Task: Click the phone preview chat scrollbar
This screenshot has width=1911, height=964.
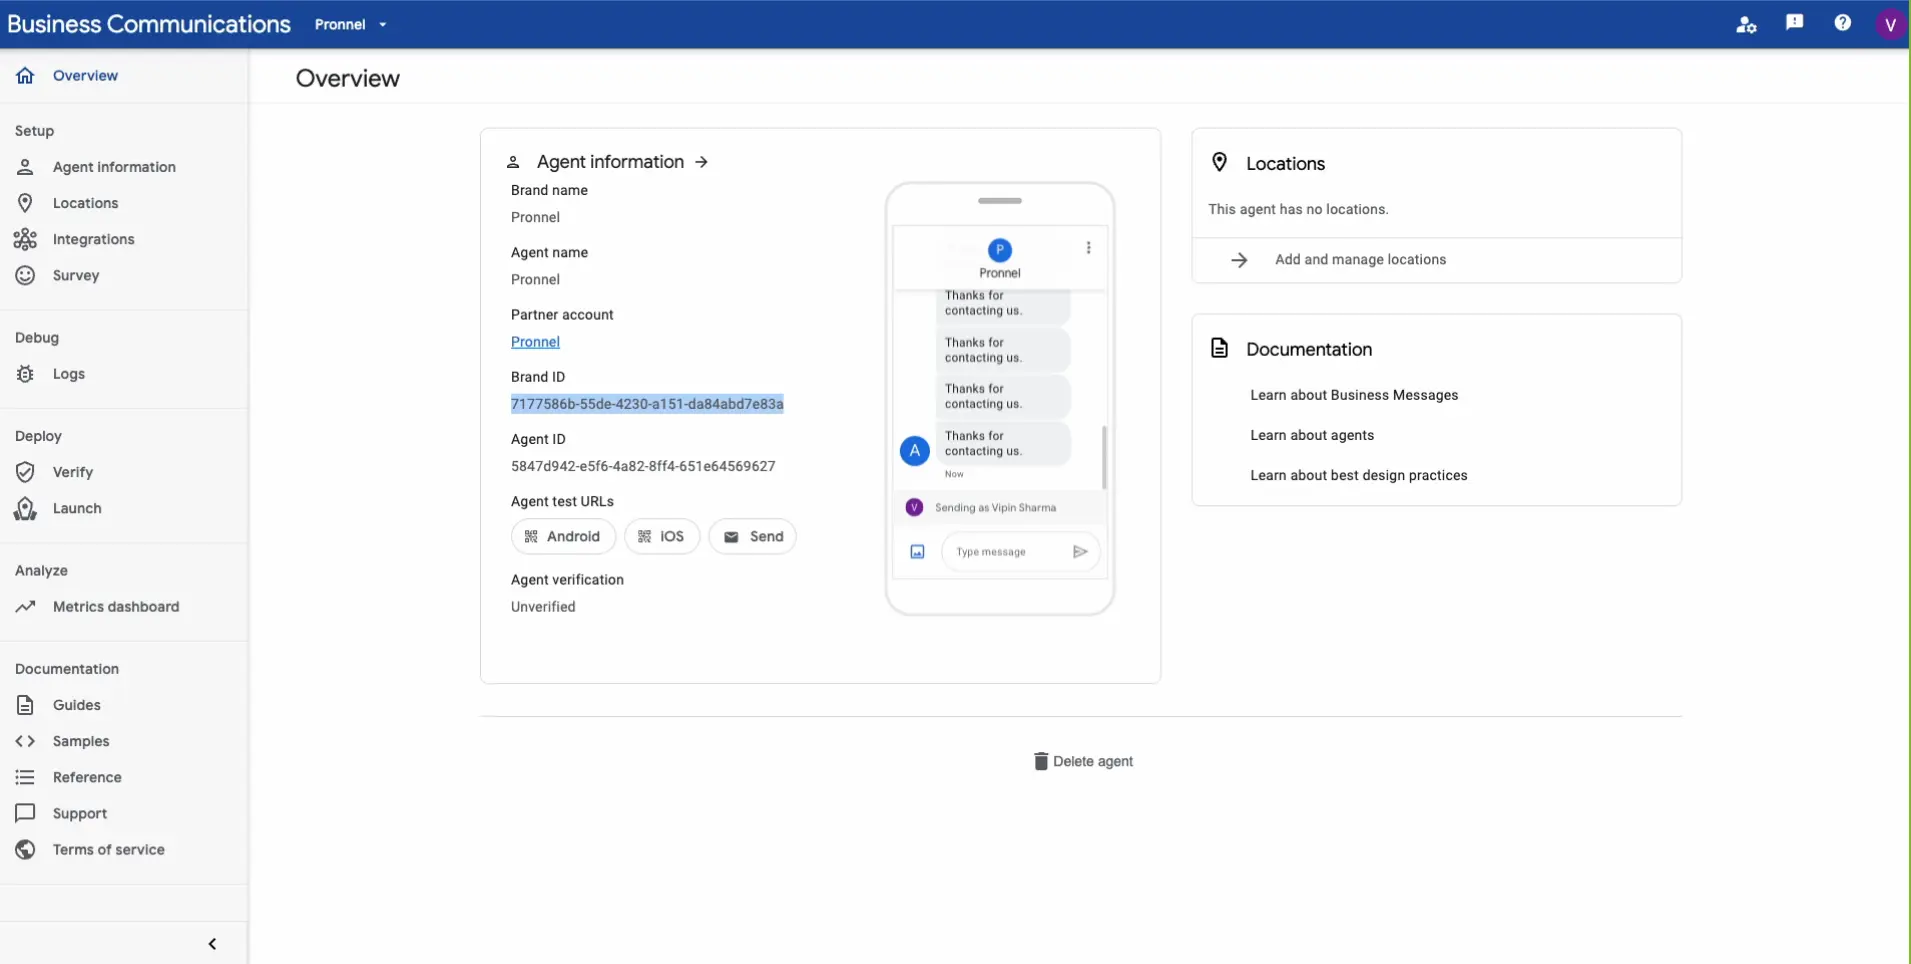Action: coord(1104,458)
